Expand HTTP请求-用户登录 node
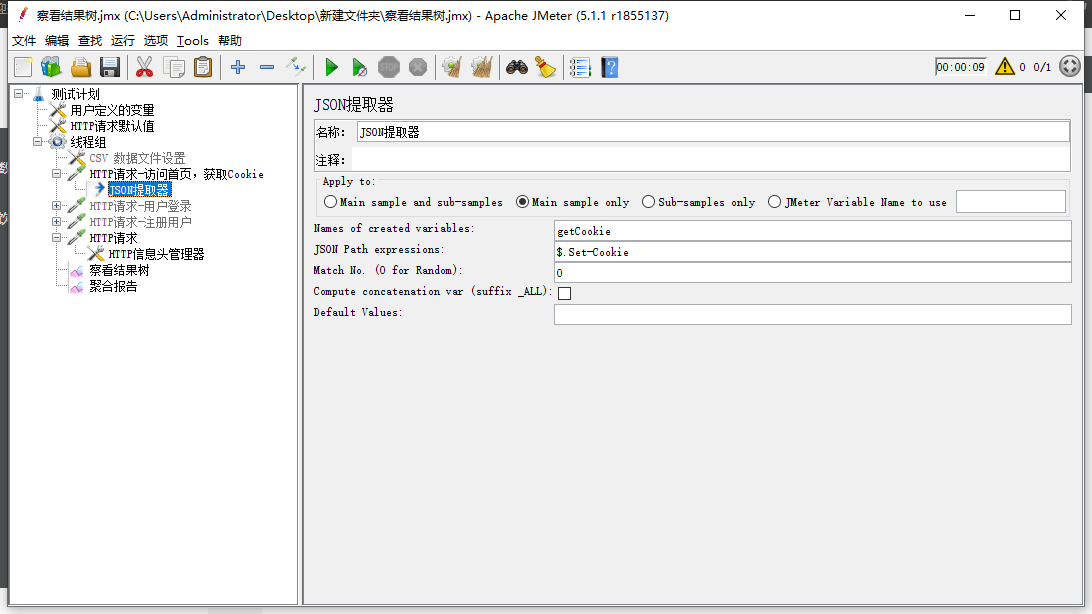This screenshot has height=614, width=1092. 56,205
